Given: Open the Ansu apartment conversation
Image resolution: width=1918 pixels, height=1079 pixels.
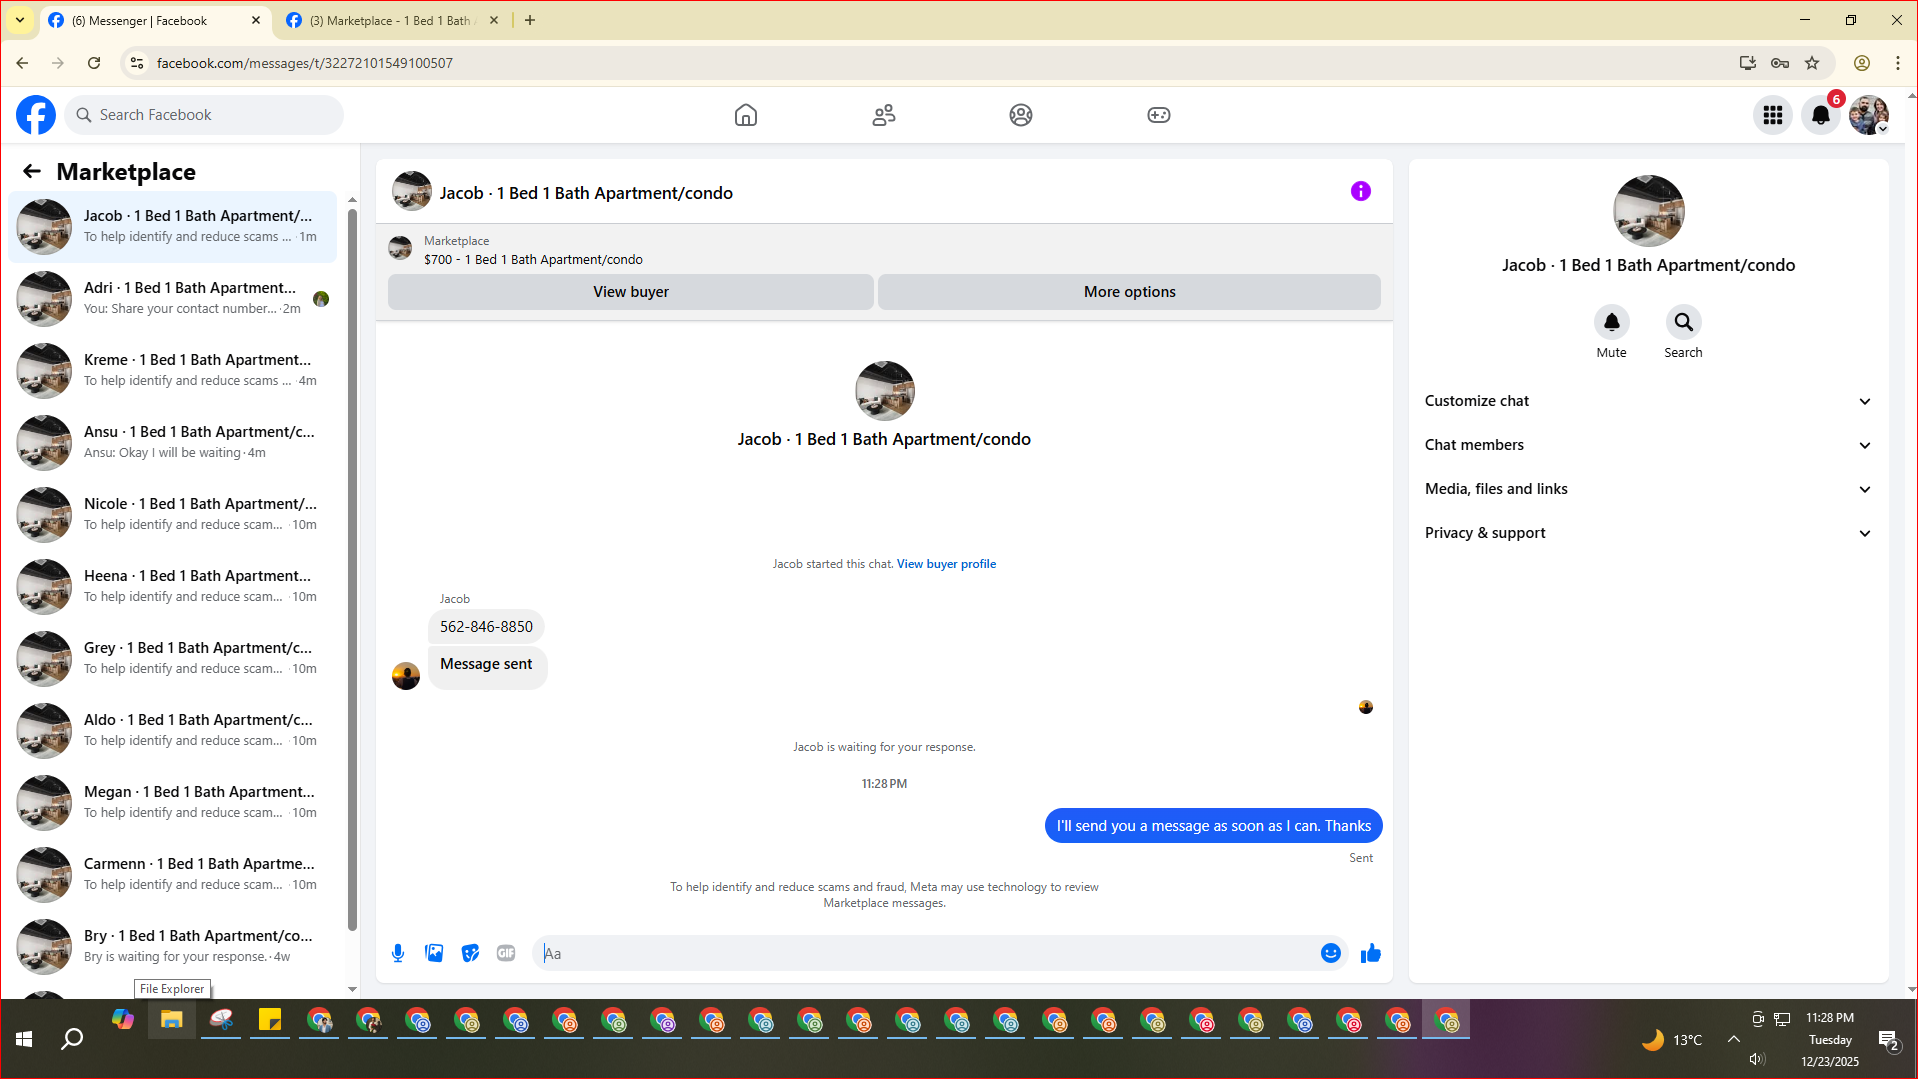Looking at the screenshot, I should coord(173,442).
